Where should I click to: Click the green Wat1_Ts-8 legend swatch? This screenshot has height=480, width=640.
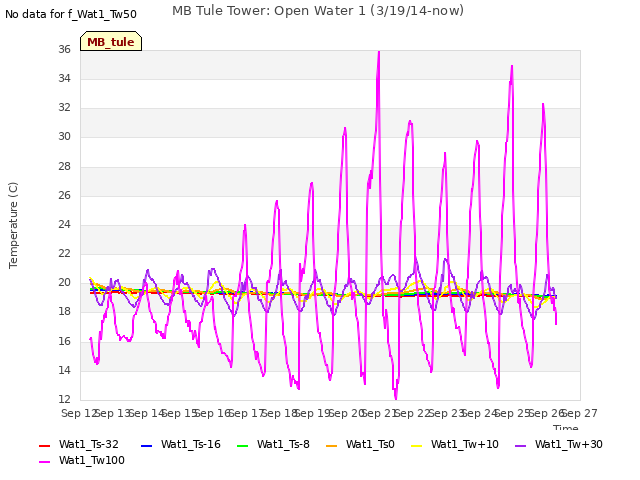242,446
